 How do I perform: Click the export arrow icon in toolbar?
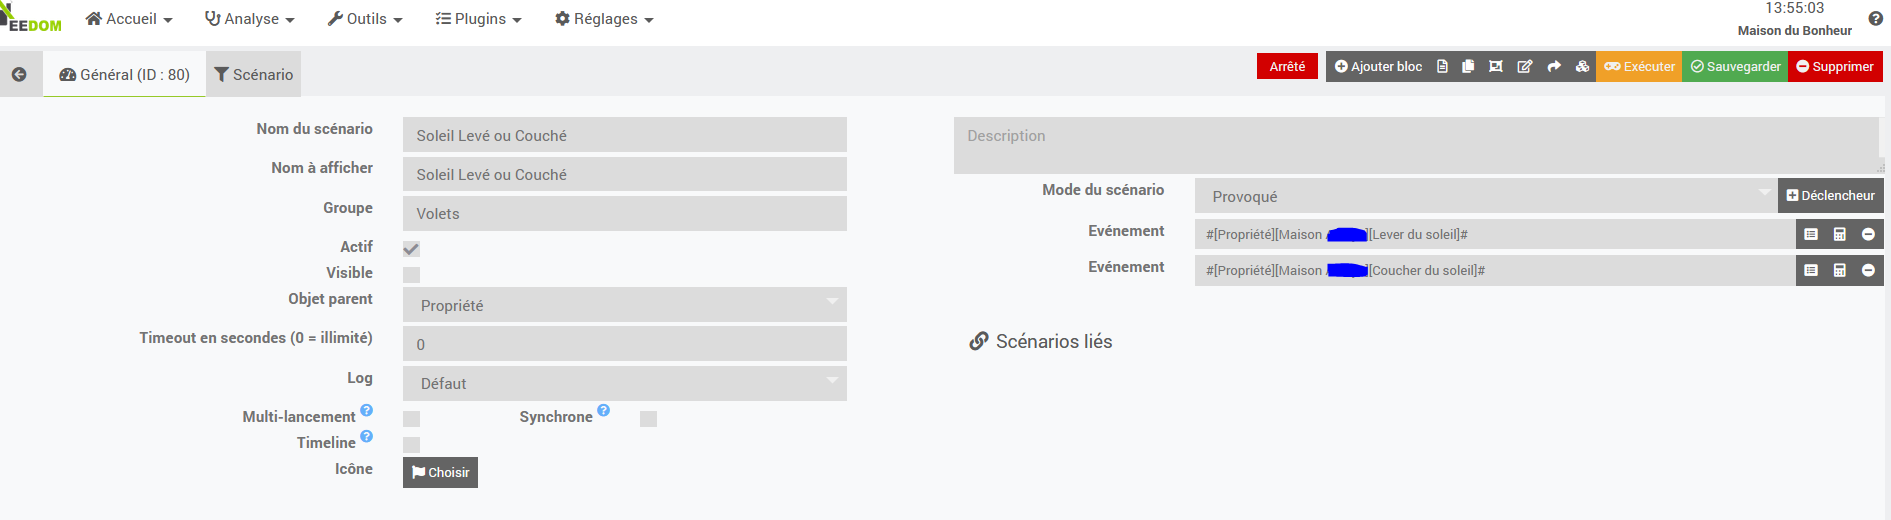(x=1554, y=67)
